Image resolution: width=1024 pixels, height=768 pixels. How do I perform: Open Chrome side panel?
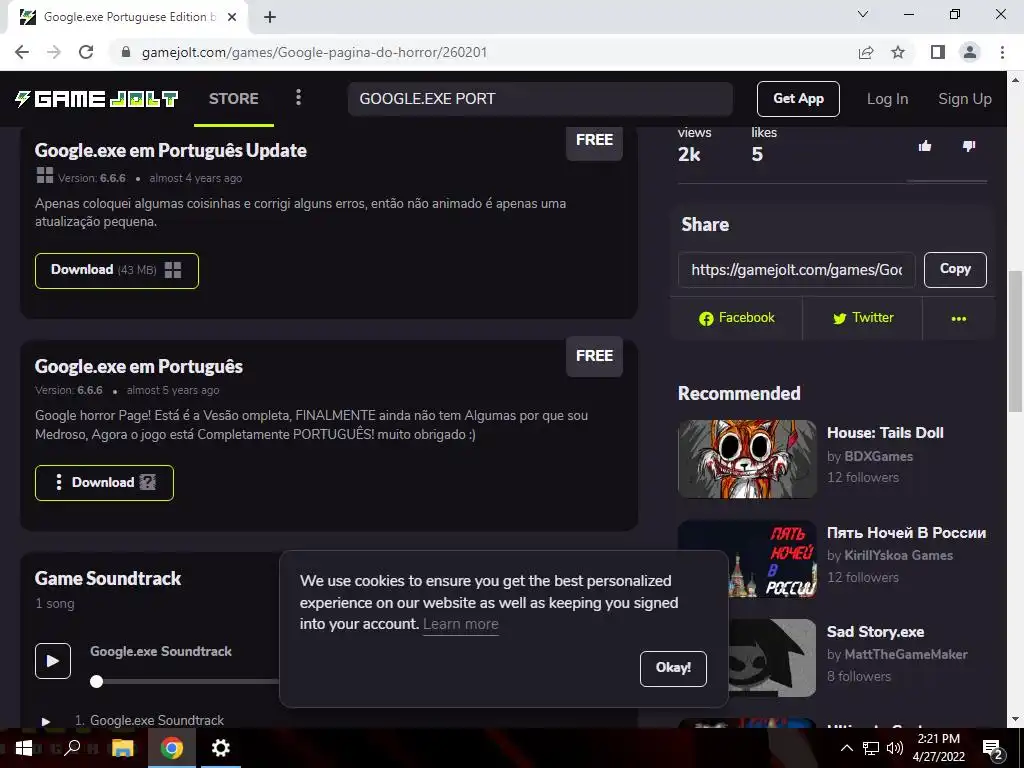click(938, 52)
